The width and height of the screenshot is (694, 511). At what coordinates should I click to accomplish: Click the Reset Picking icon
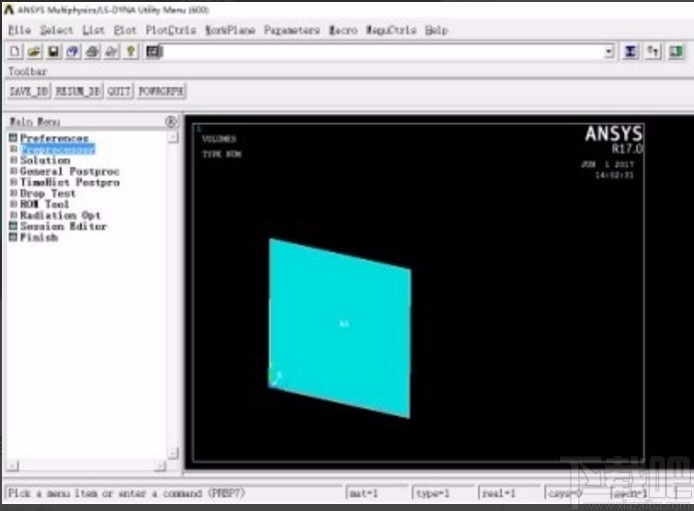[x=653, y=52]
